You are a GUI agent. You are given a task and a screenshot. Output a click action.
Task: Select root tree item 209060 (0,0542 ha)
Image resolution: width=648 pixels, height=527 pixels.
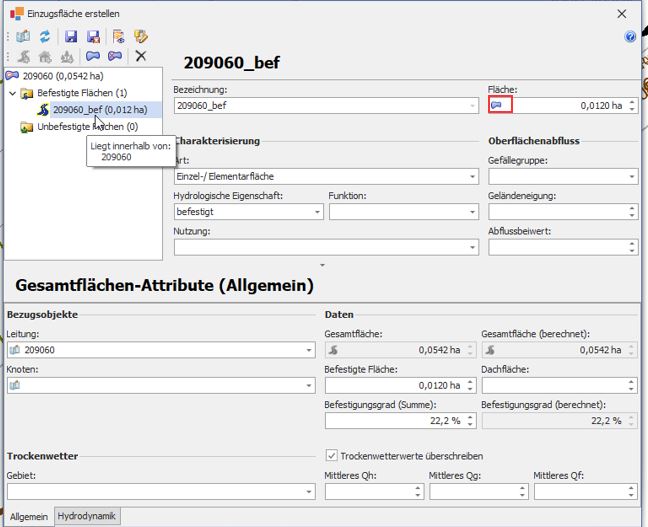pyautogui.click(x=62, y=75)
